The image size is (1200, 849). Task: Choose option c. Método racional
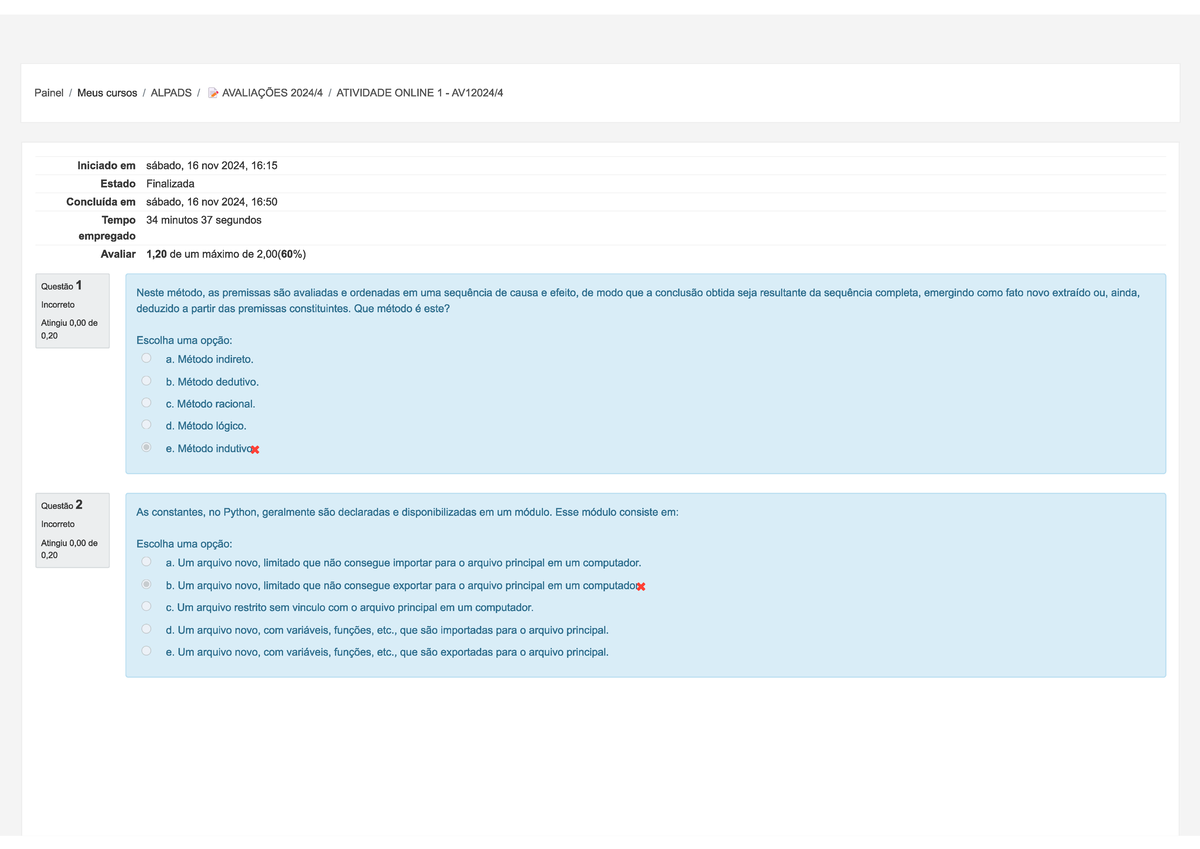point(147,403)
